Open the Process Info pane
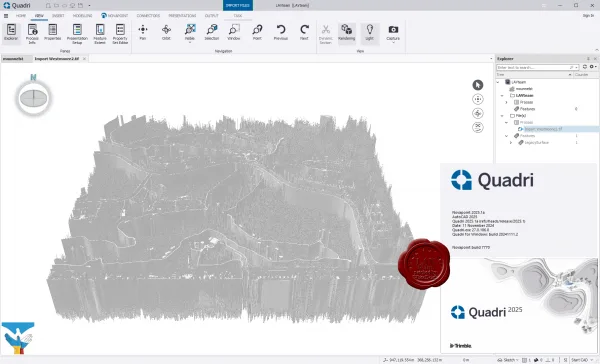600x364 pixels. [32, 34]
